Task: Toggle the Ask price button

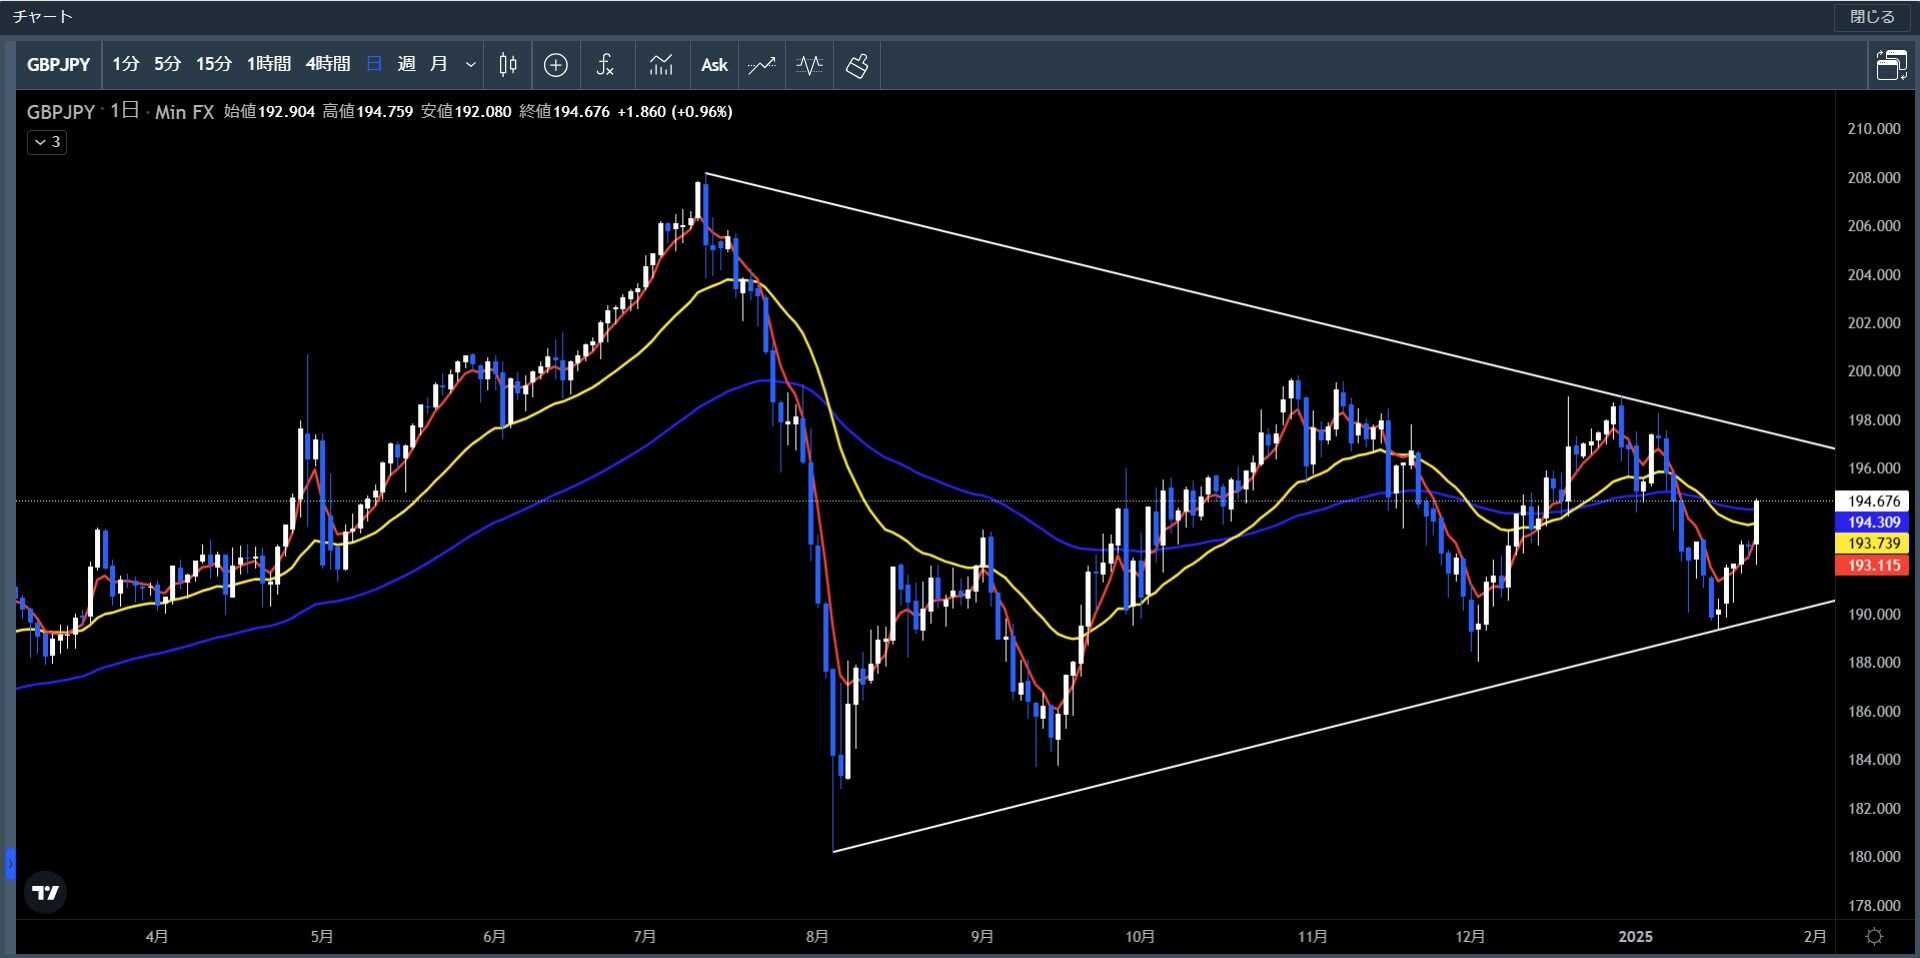Action: 714,65
